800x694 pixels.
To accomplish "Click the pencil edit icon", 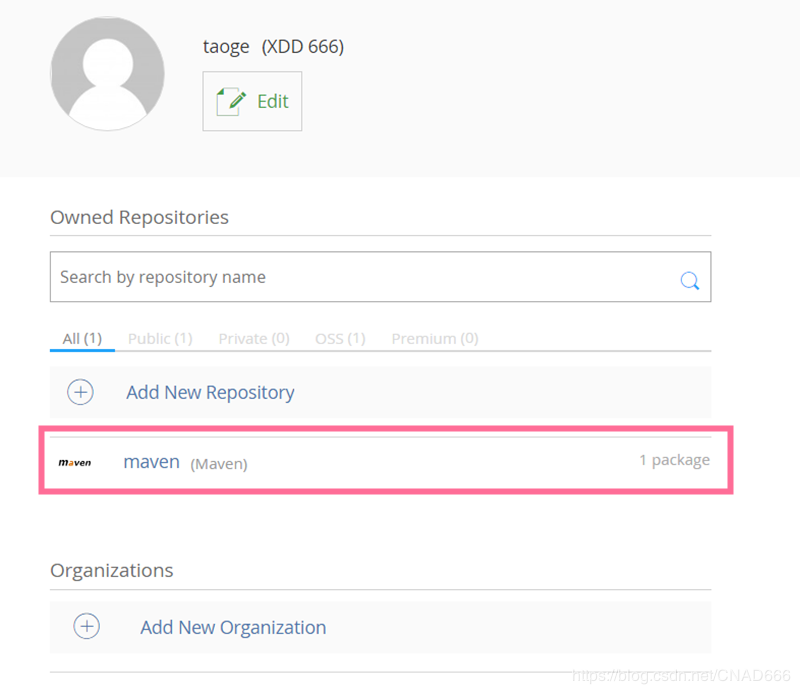I will point(231,101).
